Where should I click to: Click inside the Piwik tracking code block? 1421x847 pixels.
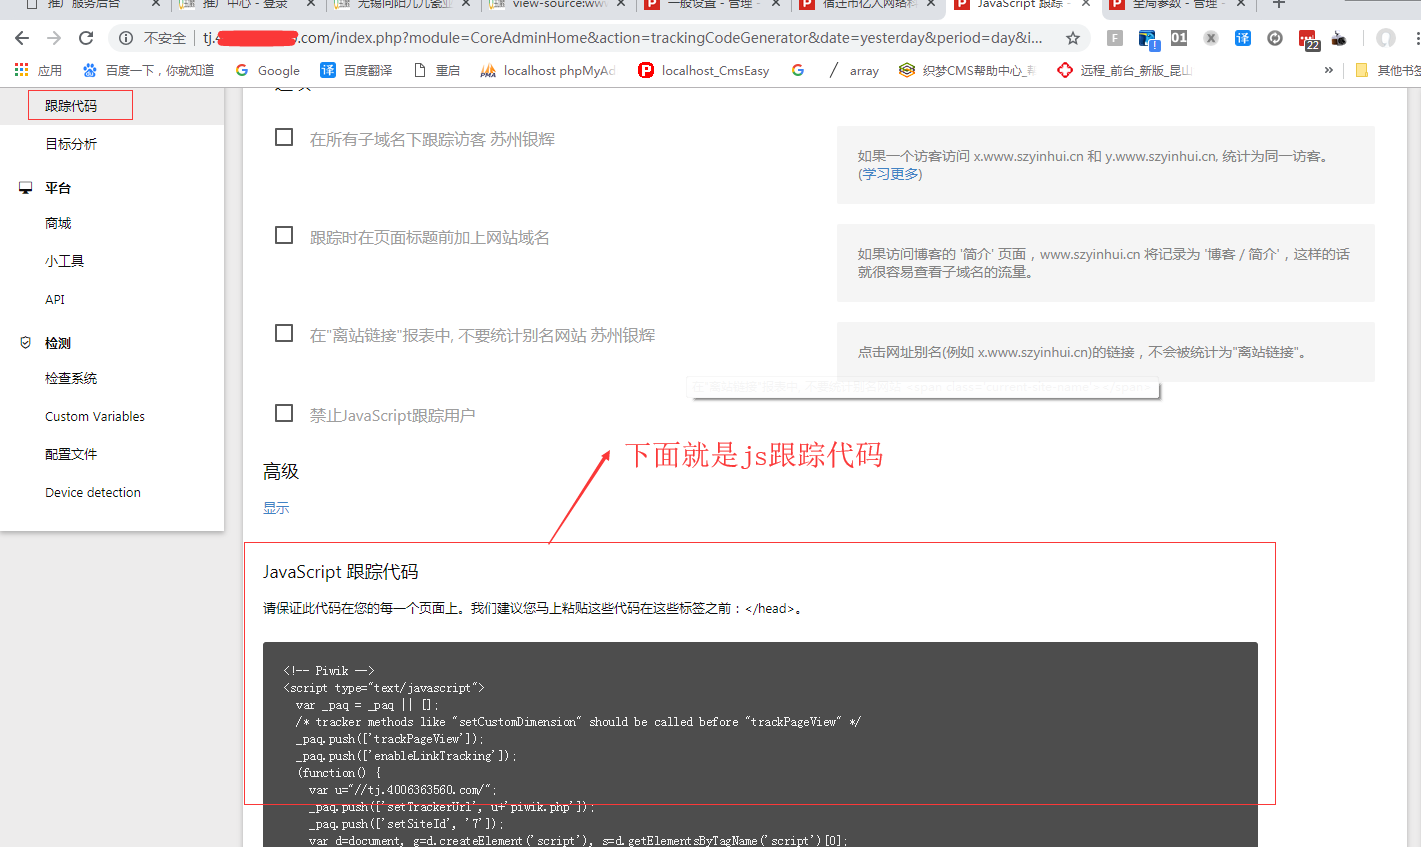760,745
